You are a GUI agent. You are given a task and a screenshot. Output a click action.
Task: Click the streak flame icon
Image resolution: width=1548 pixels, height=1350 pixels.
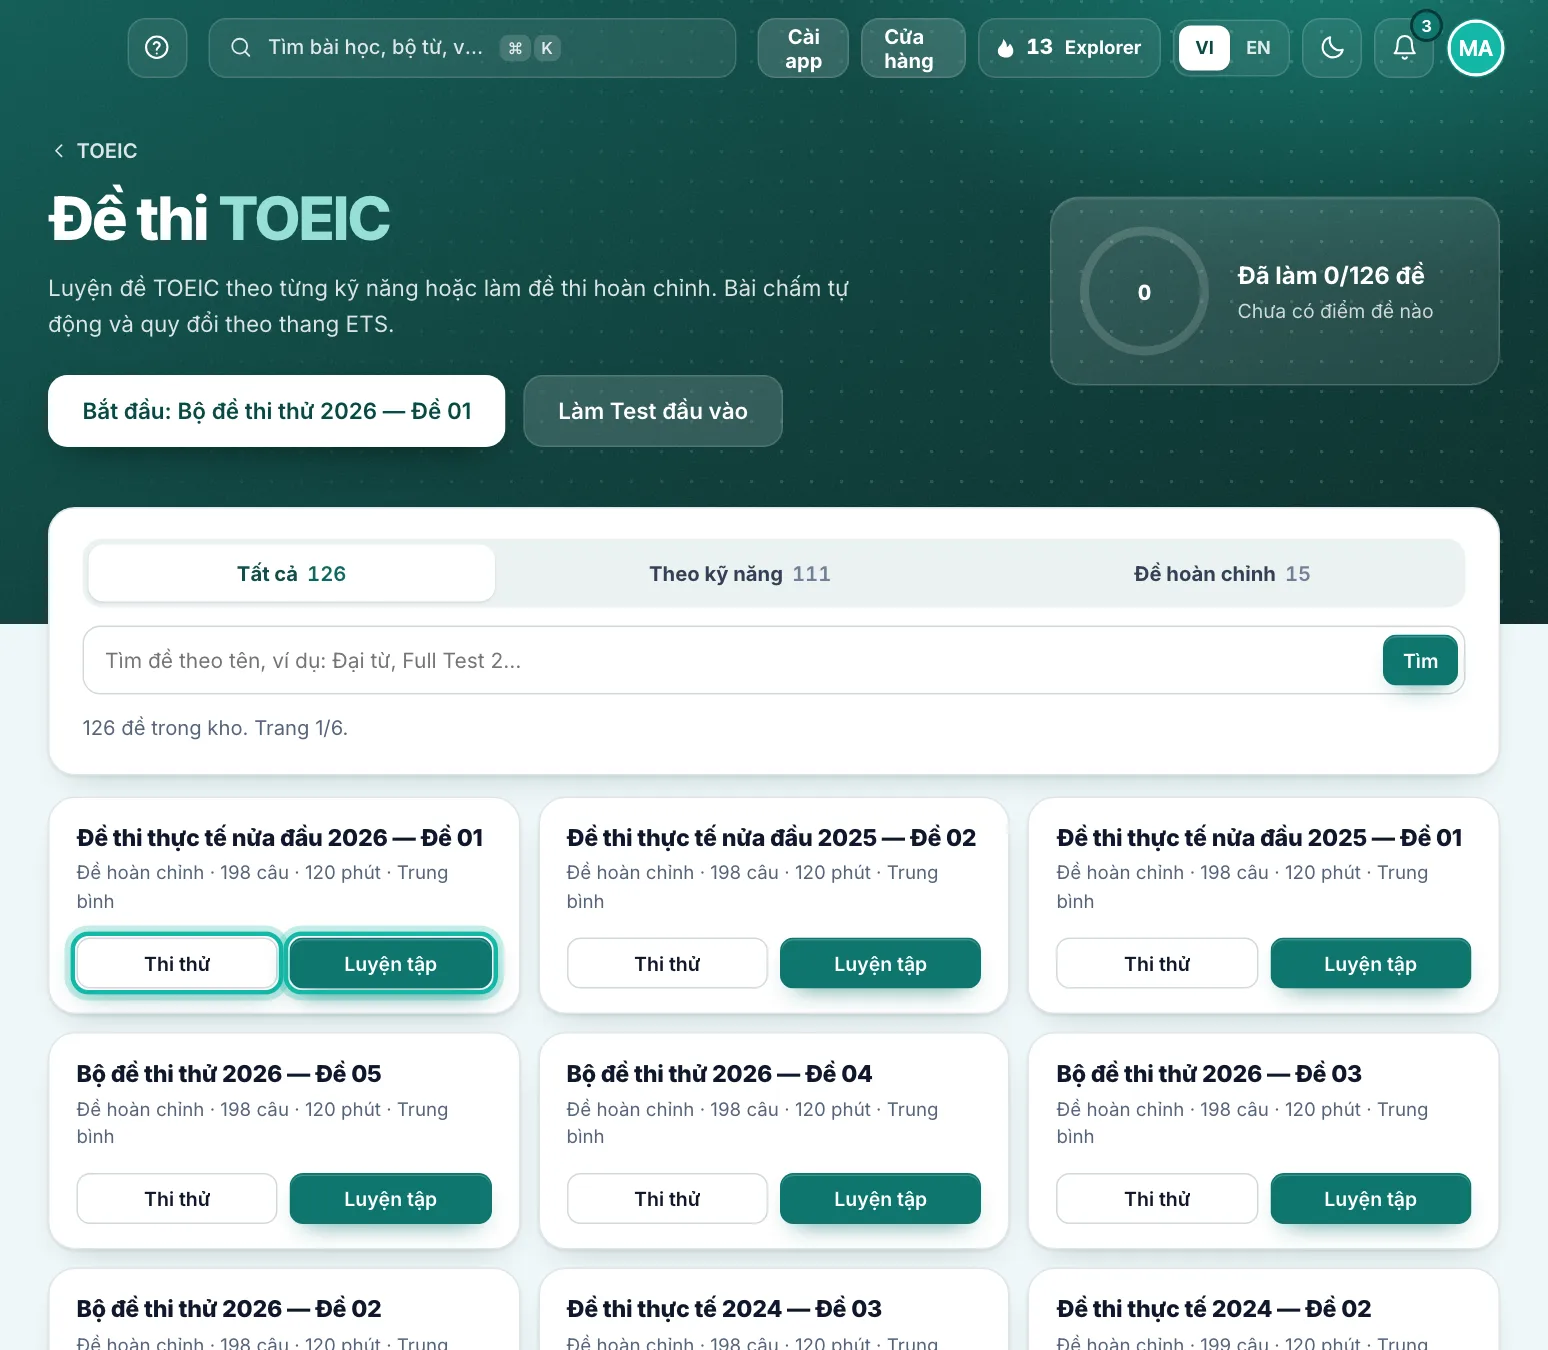1006,48
